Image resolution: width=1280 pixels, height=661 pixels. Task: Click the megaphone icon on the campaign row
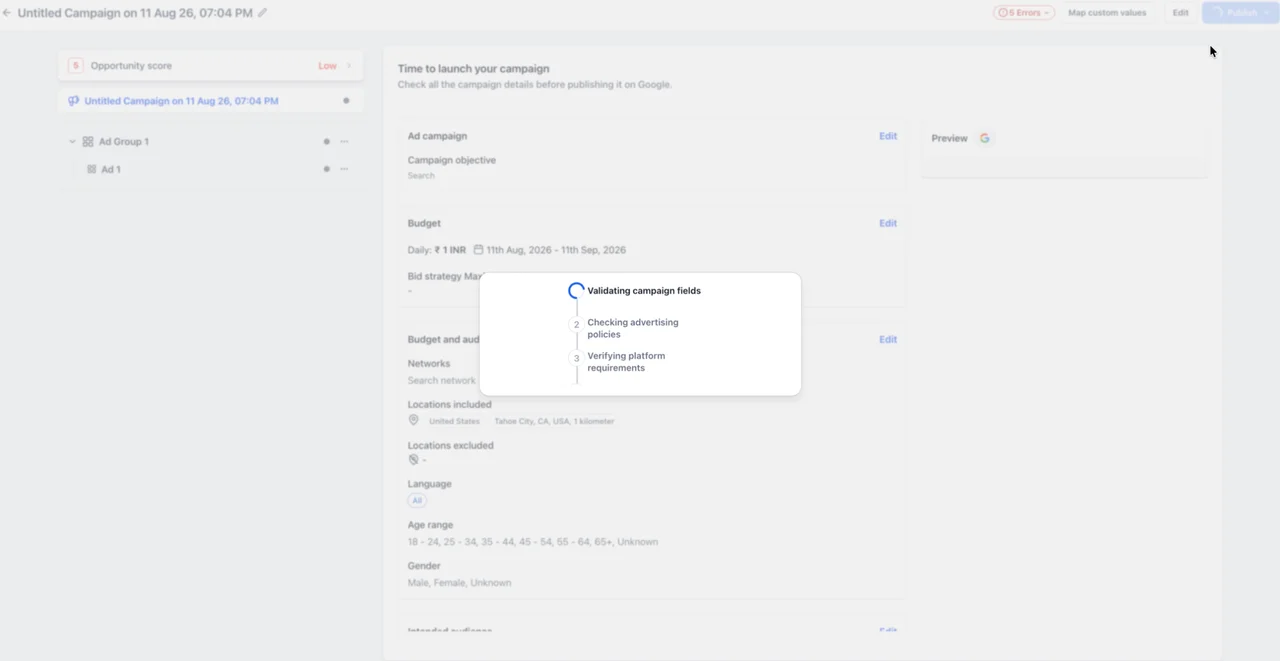coord(73,101)
